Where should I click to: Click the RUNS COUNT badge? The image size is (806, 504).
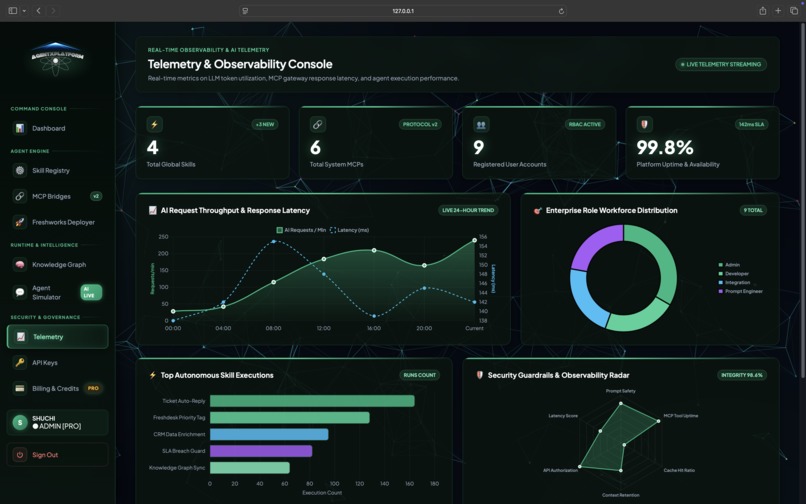tap(419, 375)
